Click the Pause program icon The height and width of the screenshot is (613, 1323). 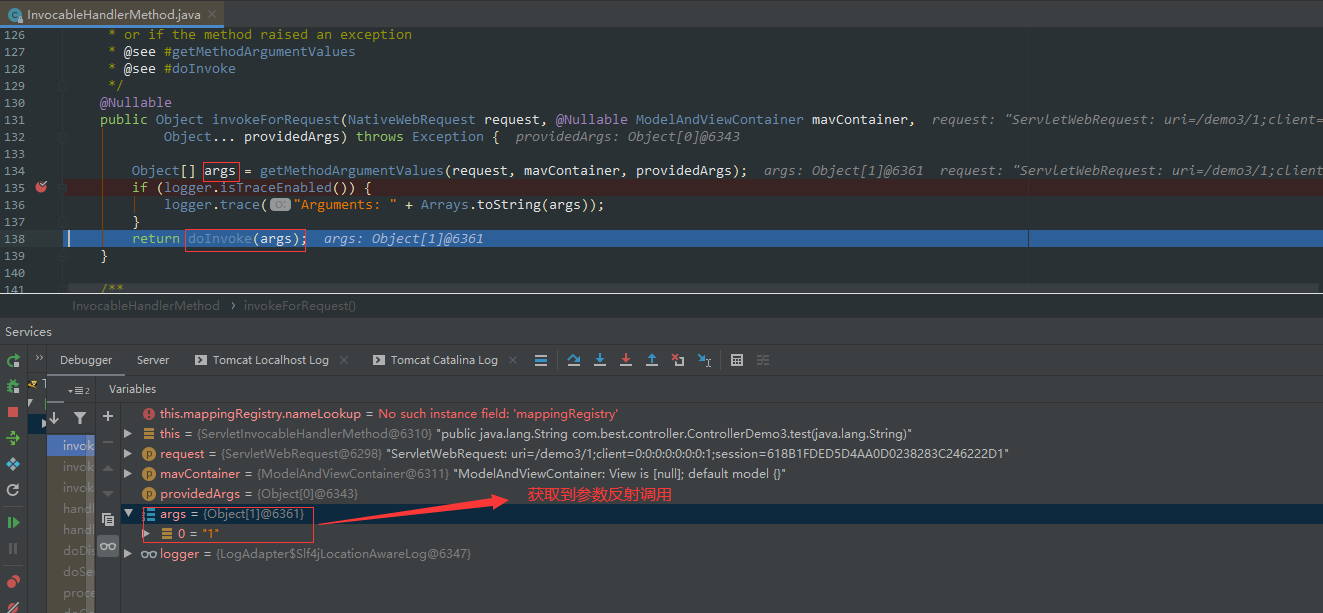pos(13,548)
